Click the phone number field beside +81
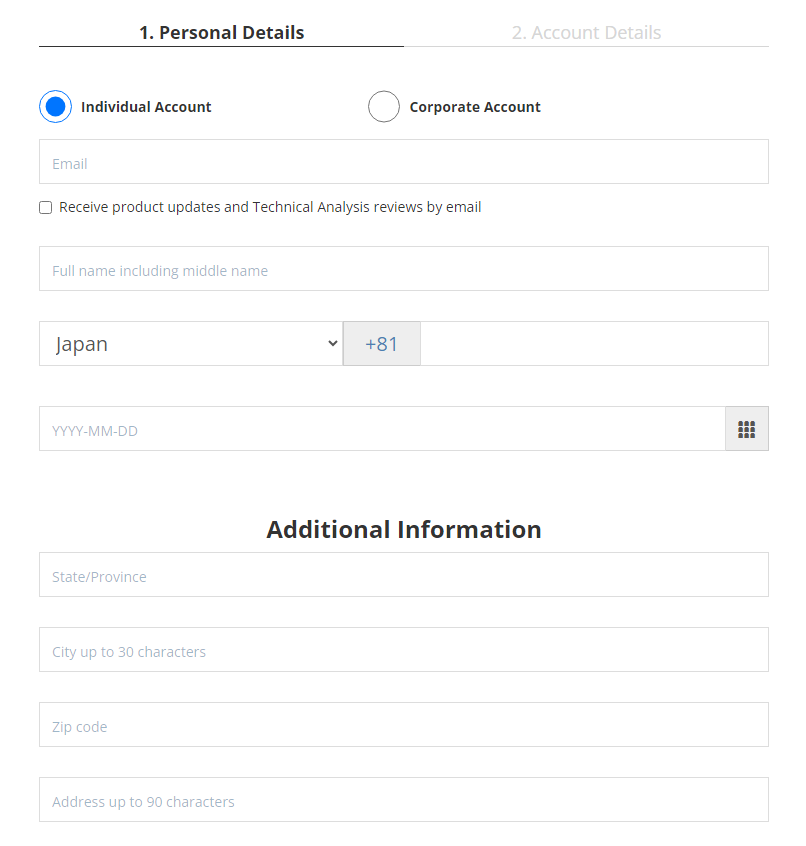The image size is (806, 846). pyautogui.click(x=594, y=344)
